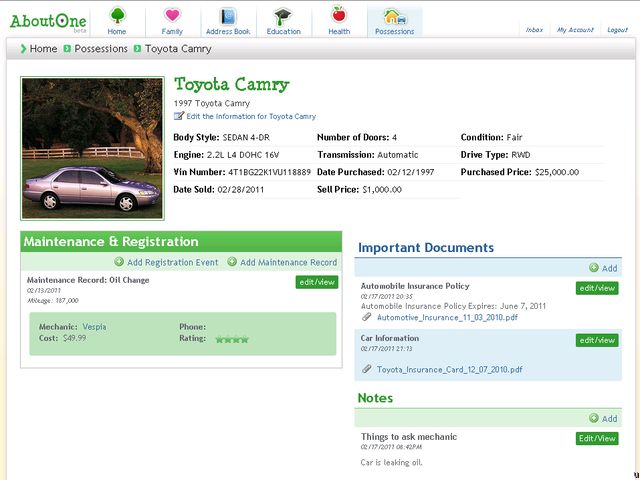Click the green plus icon for Add Maintenance Record

pyautogui.click(x=232, y=262)
